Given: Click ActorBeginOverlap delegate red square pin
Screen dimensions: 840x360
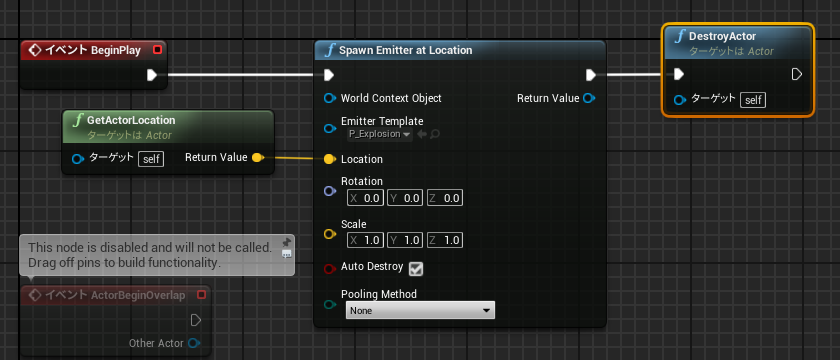Looking at the screenshot, I should click(201, 295).
